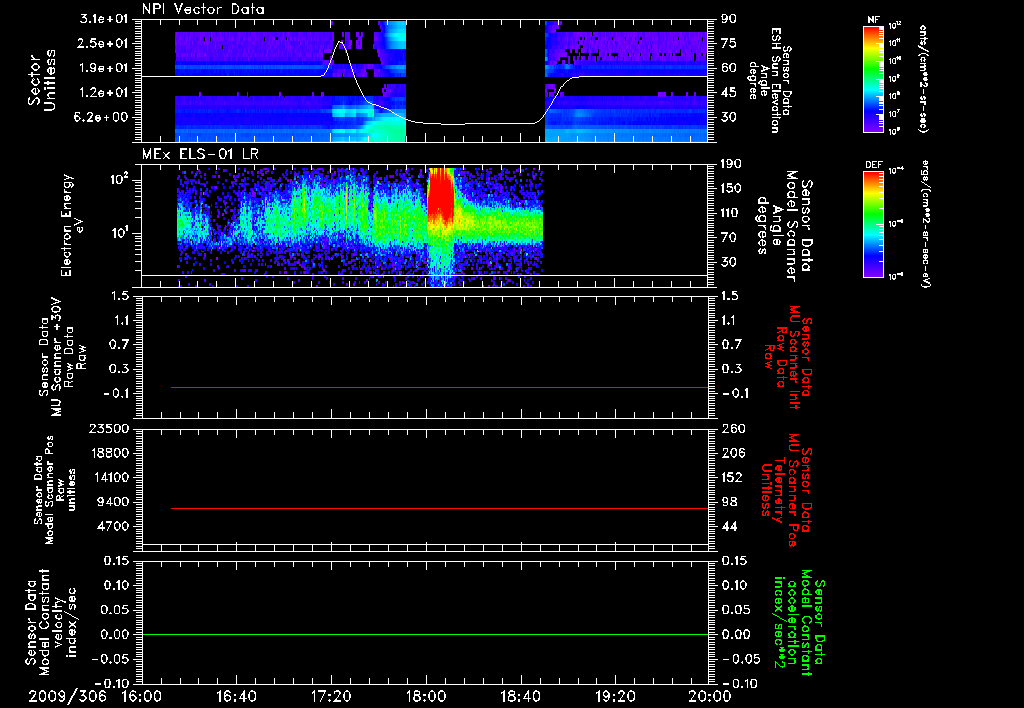Image resolution: width=1024 pixels, height=708 pixels.
Task: Click the 75 degree elevation tick label
Action: pyautogui.click(x=728, y=43)
